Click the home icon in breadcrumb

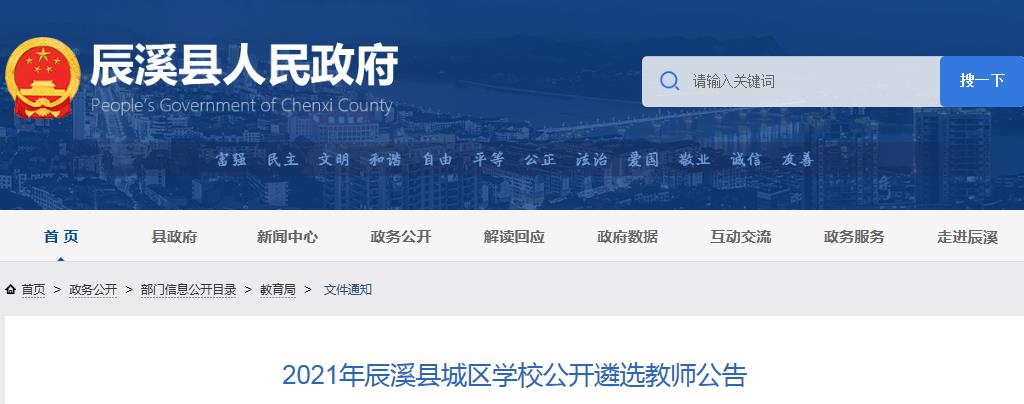point(10,289)
